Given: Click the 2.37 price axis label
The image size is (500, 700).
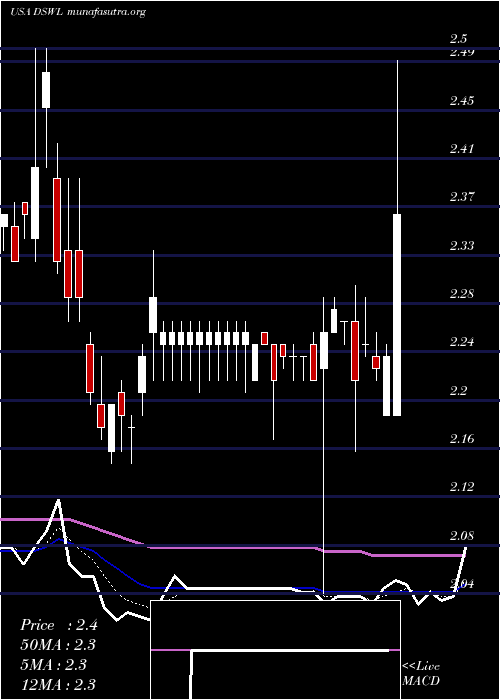Looking at the screenshot, I should tap(462, 197).
